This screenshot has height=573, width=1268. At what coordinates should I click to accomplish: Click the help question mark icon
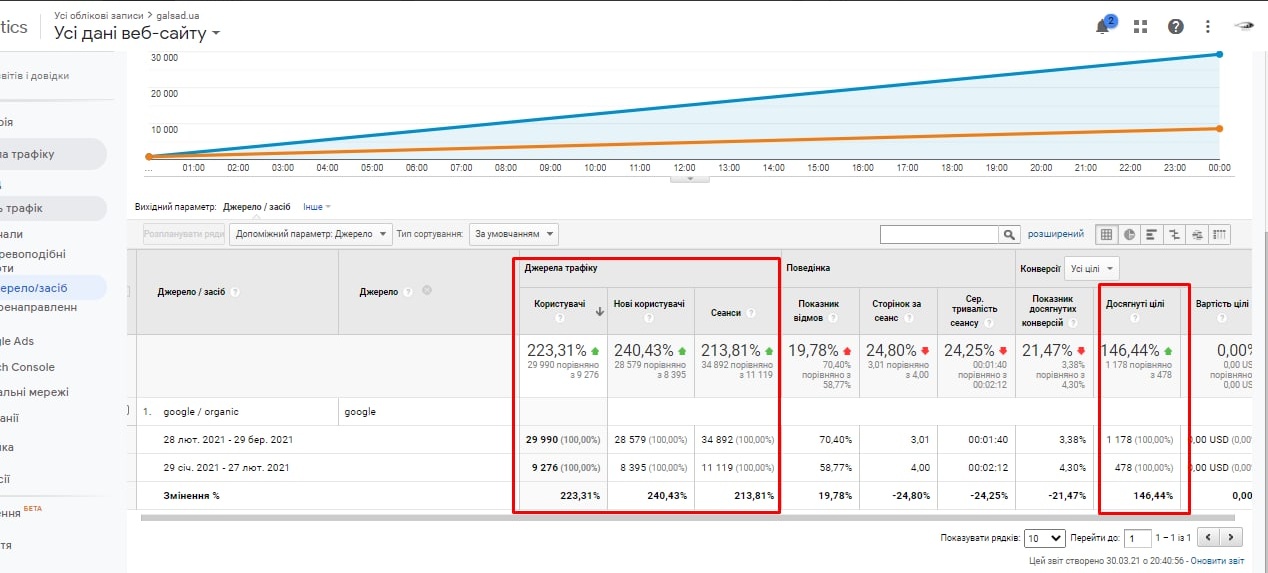tap(1176, 27)
